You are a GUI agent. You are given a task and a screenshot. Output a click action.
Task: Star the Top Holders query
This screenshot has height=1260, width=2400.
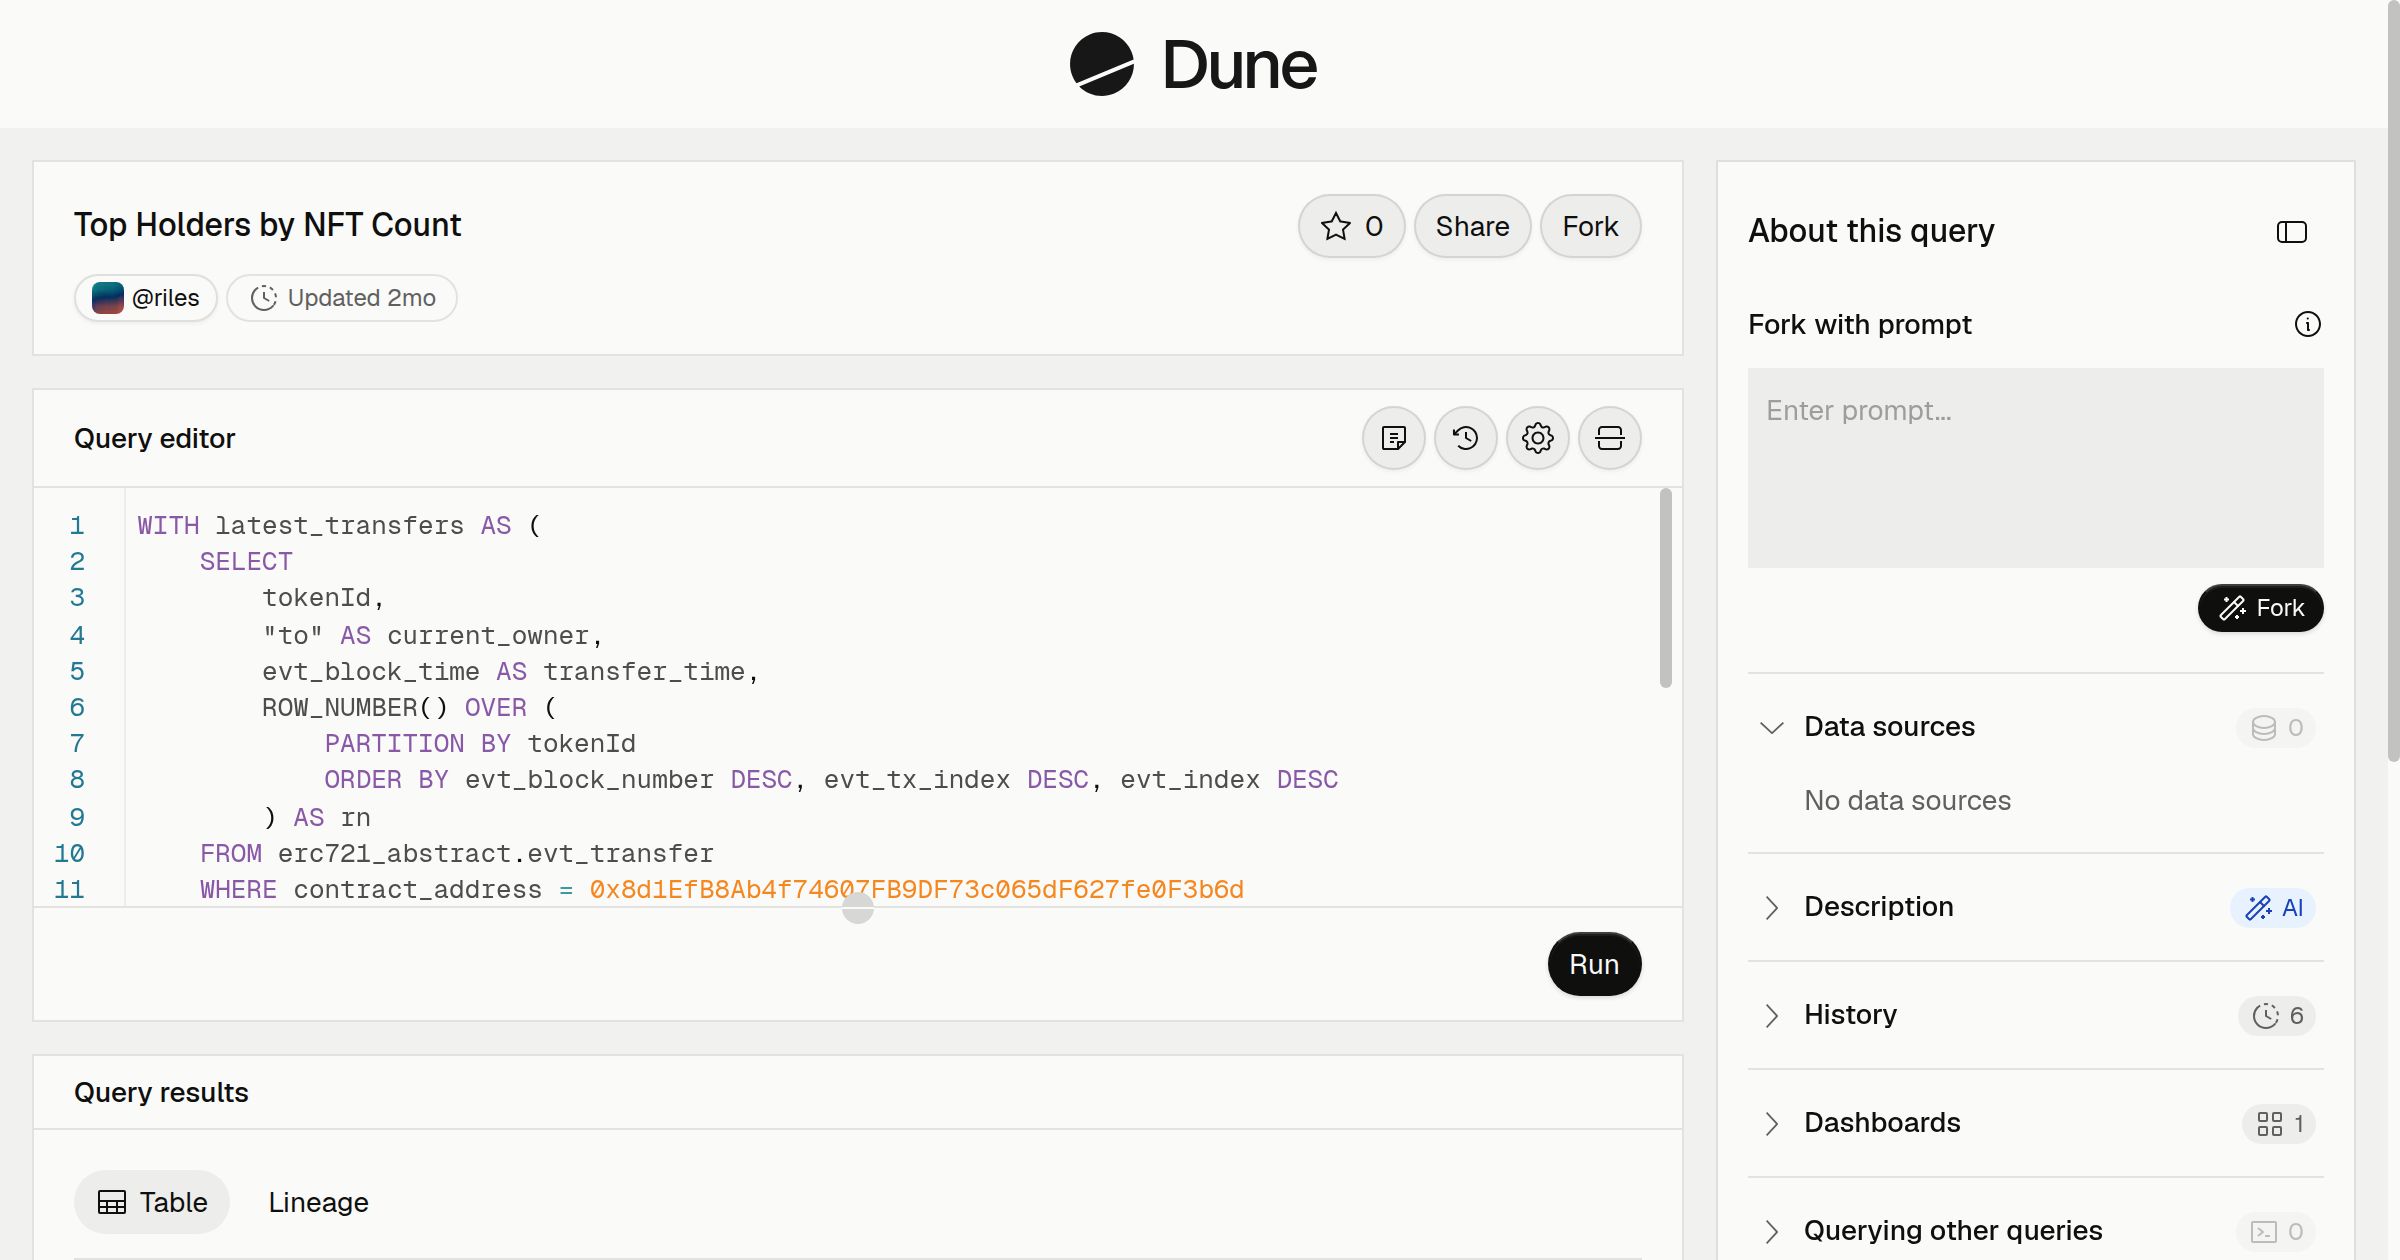[x=1351, y=226]
